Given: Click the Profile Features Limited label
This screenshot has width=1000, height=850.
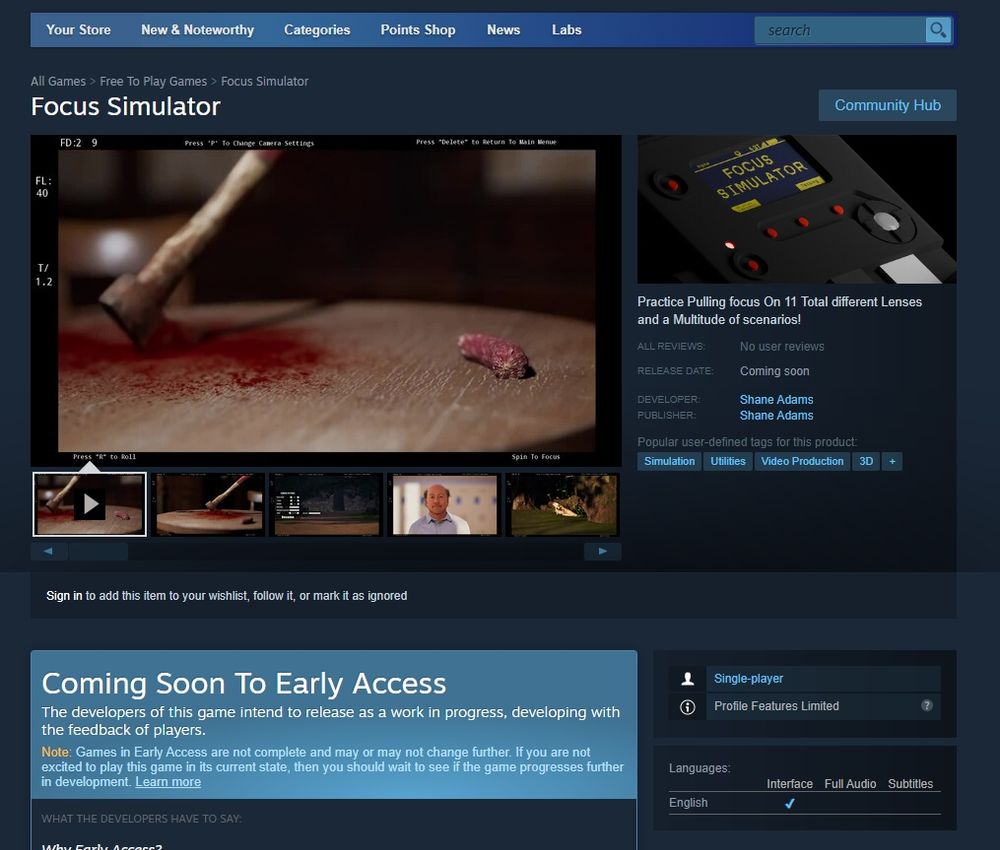Looking at the screenshot, I should pyautogui.click(x=776, y=706).
